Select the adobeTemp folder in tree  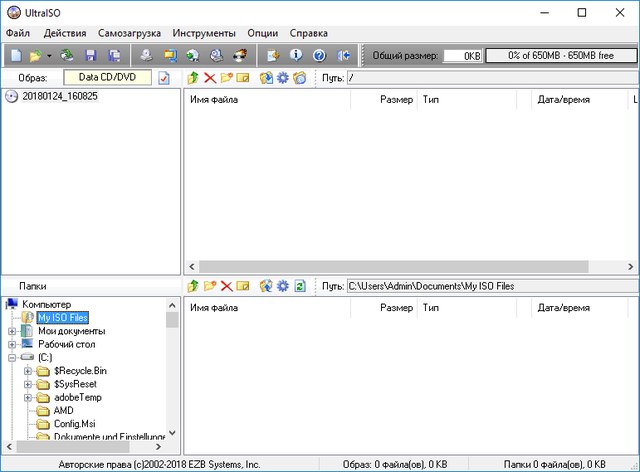pos(77,397)
